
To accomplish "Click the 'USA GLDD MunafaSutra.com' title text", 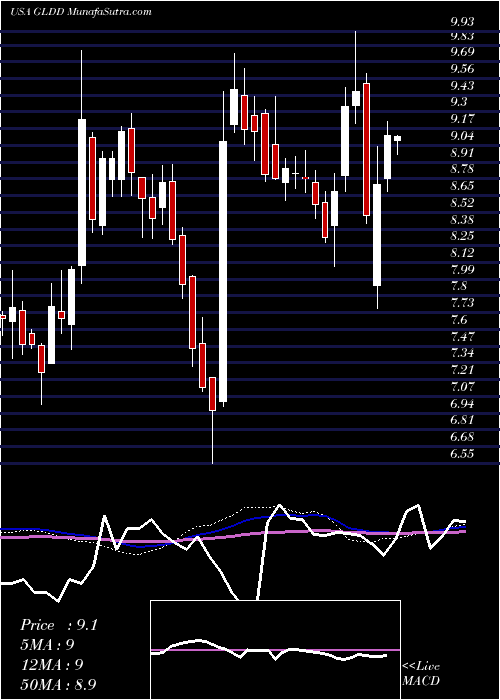I will (x=80, y=11).
